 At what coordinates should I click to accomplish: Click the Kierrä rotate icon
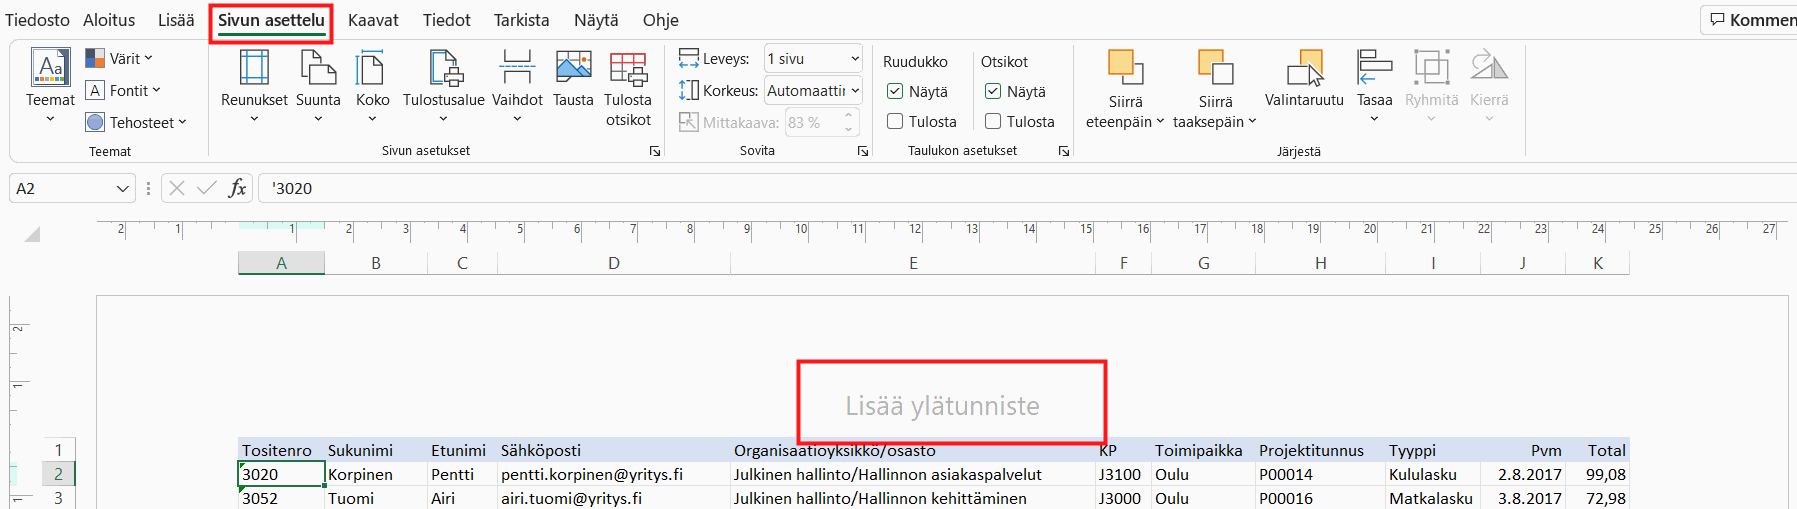1489,67
